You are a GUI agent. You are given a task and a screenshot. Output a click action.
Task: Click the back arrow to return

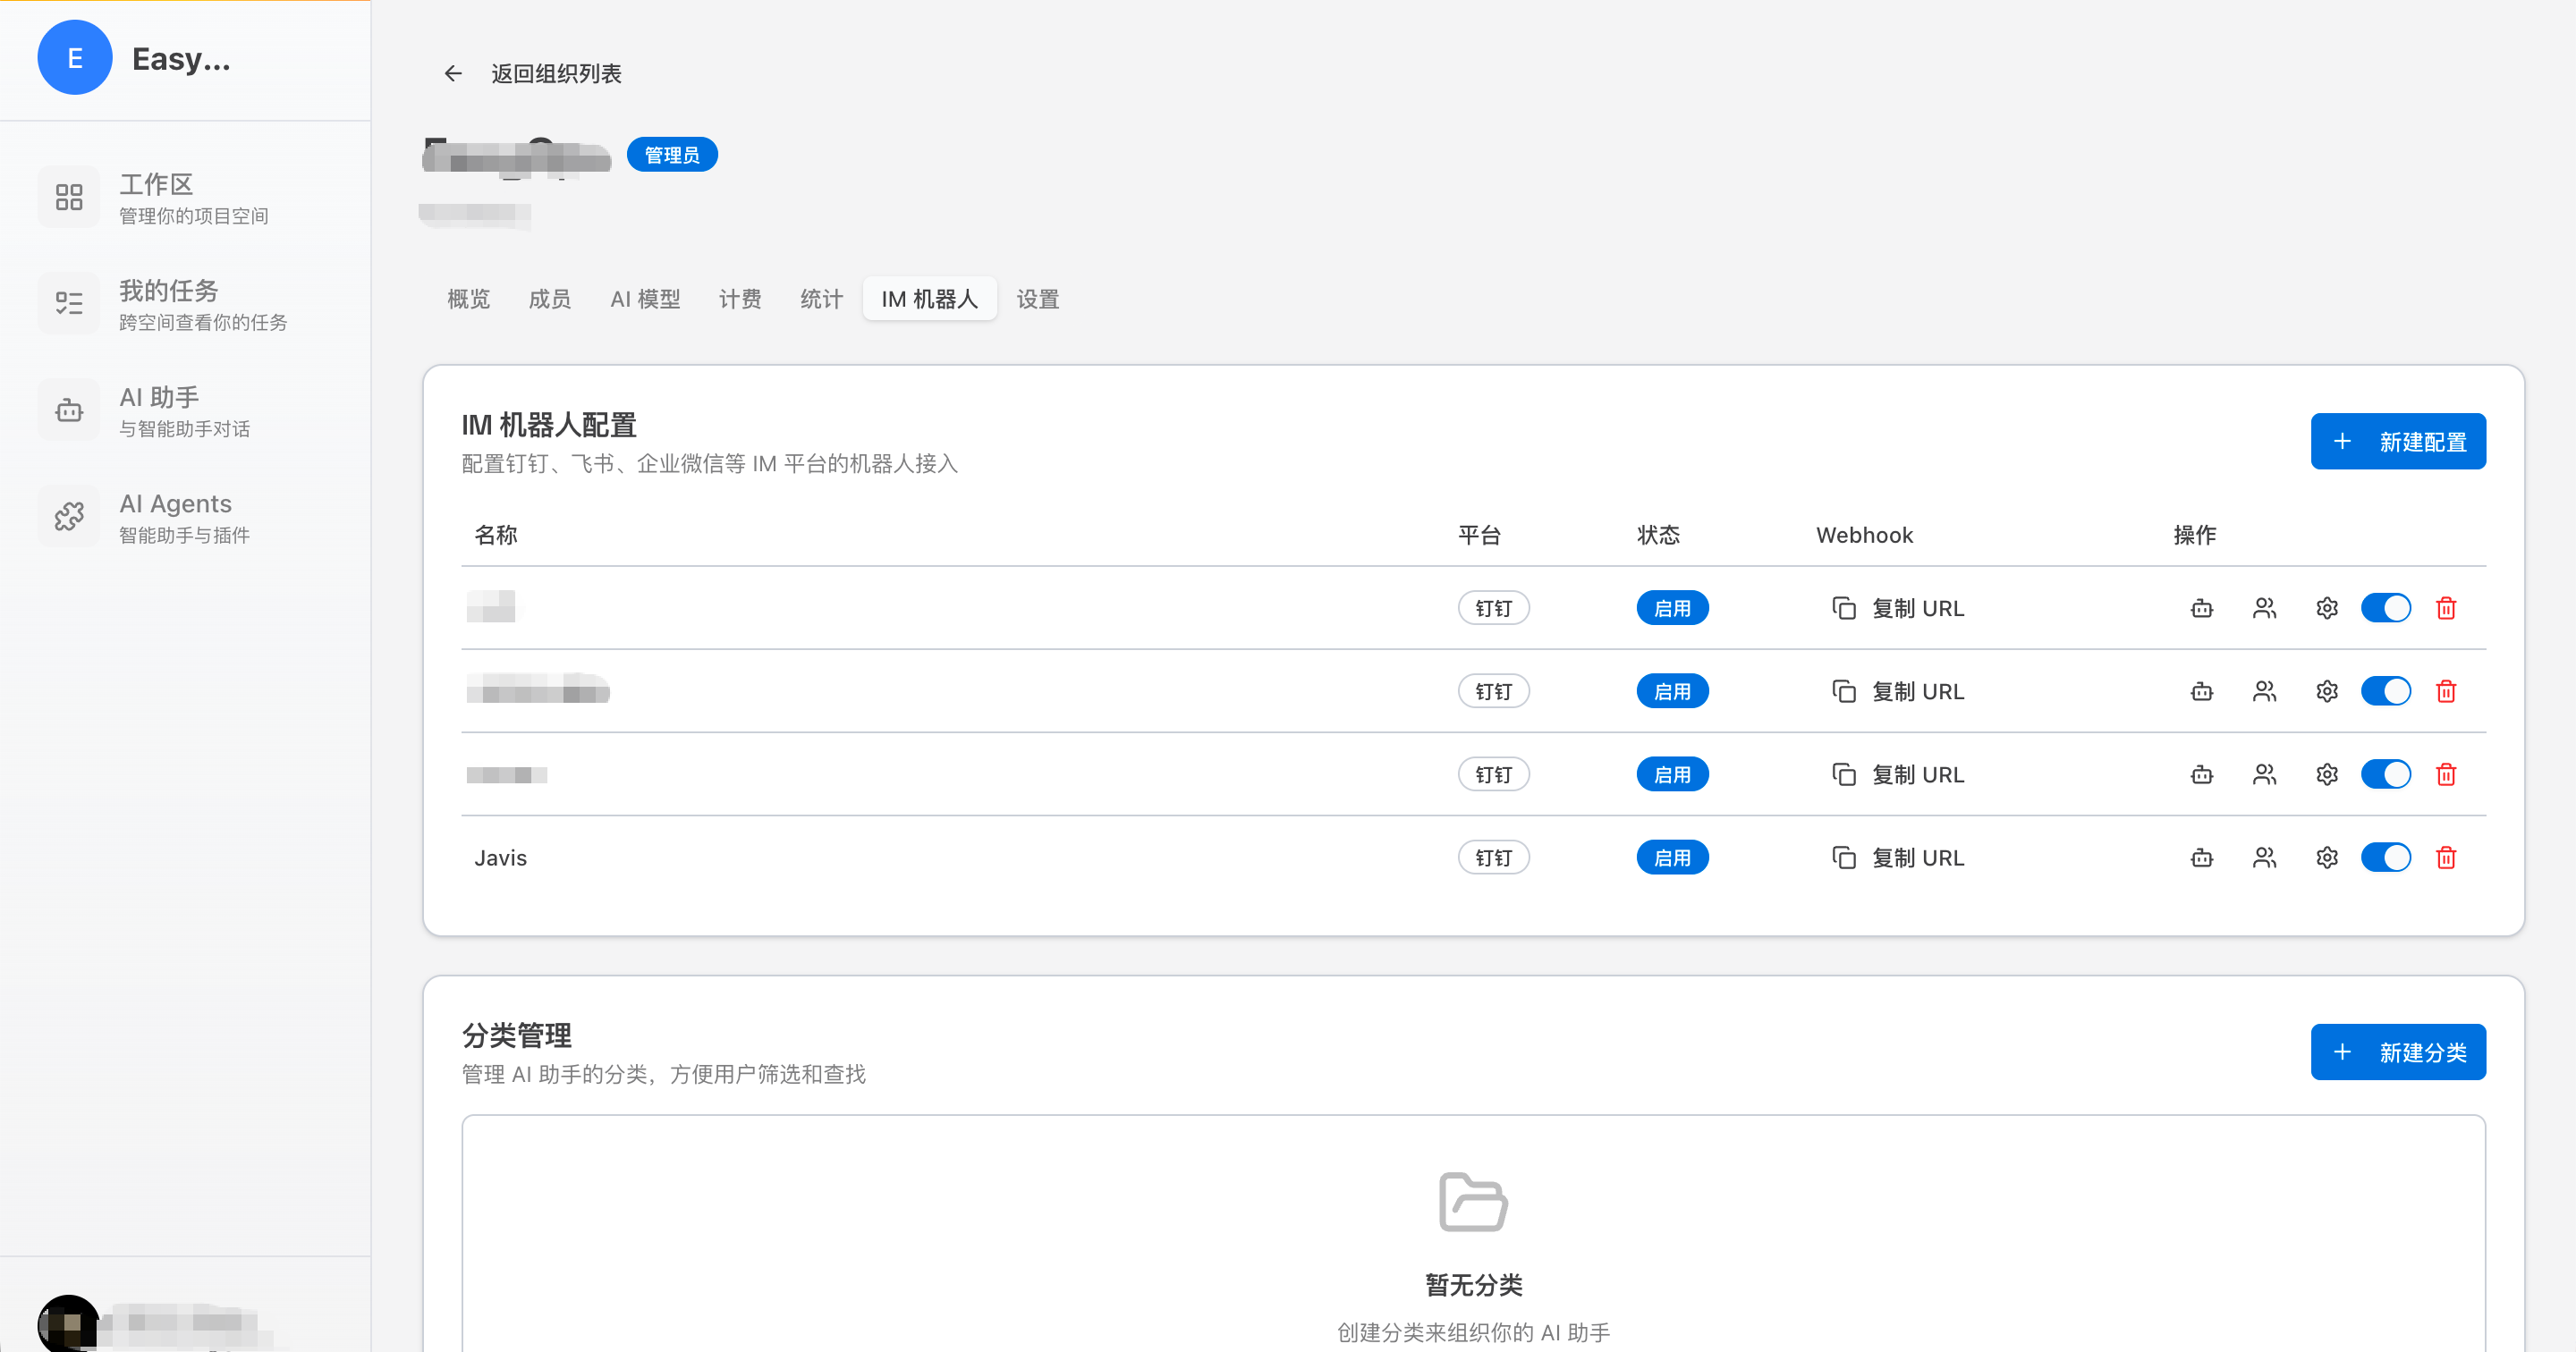tap(452, 73)
